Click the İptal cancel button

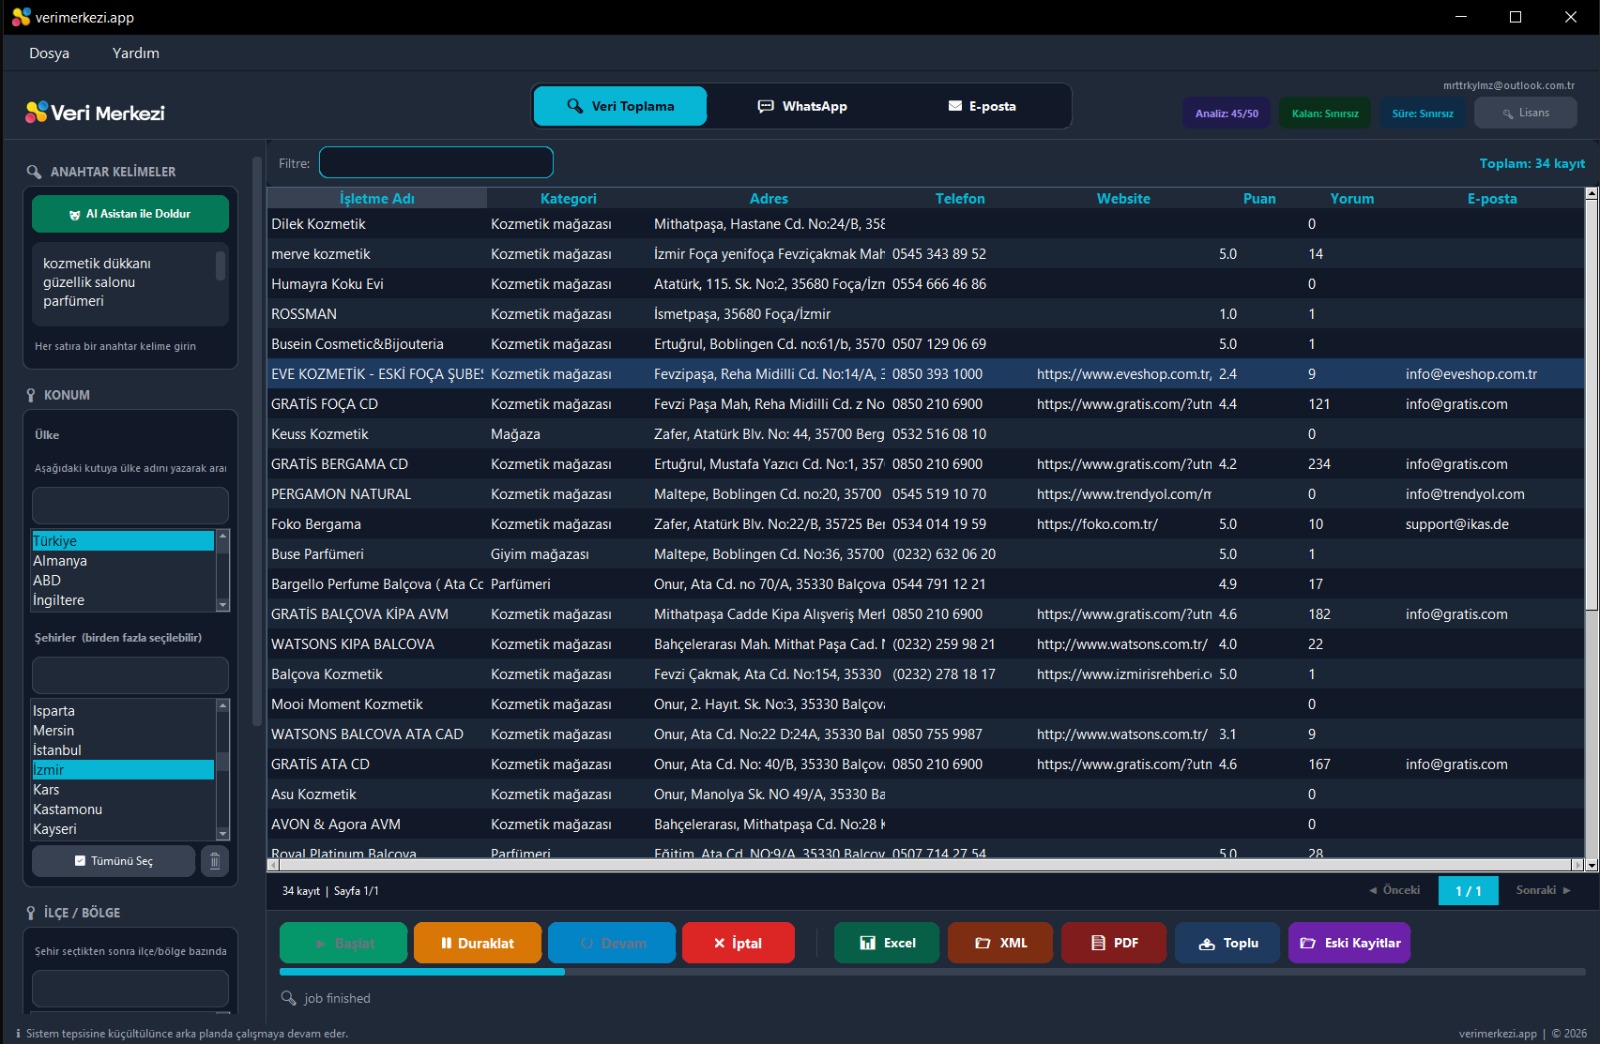point(738,943)
